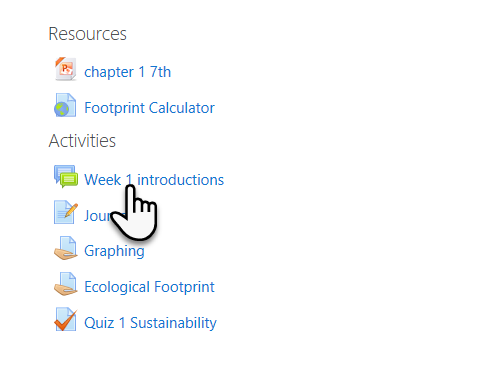This screenshot has height=365, width=483.
Task: Open the Ecological Footprint assignment link
Action: (149, 287)
